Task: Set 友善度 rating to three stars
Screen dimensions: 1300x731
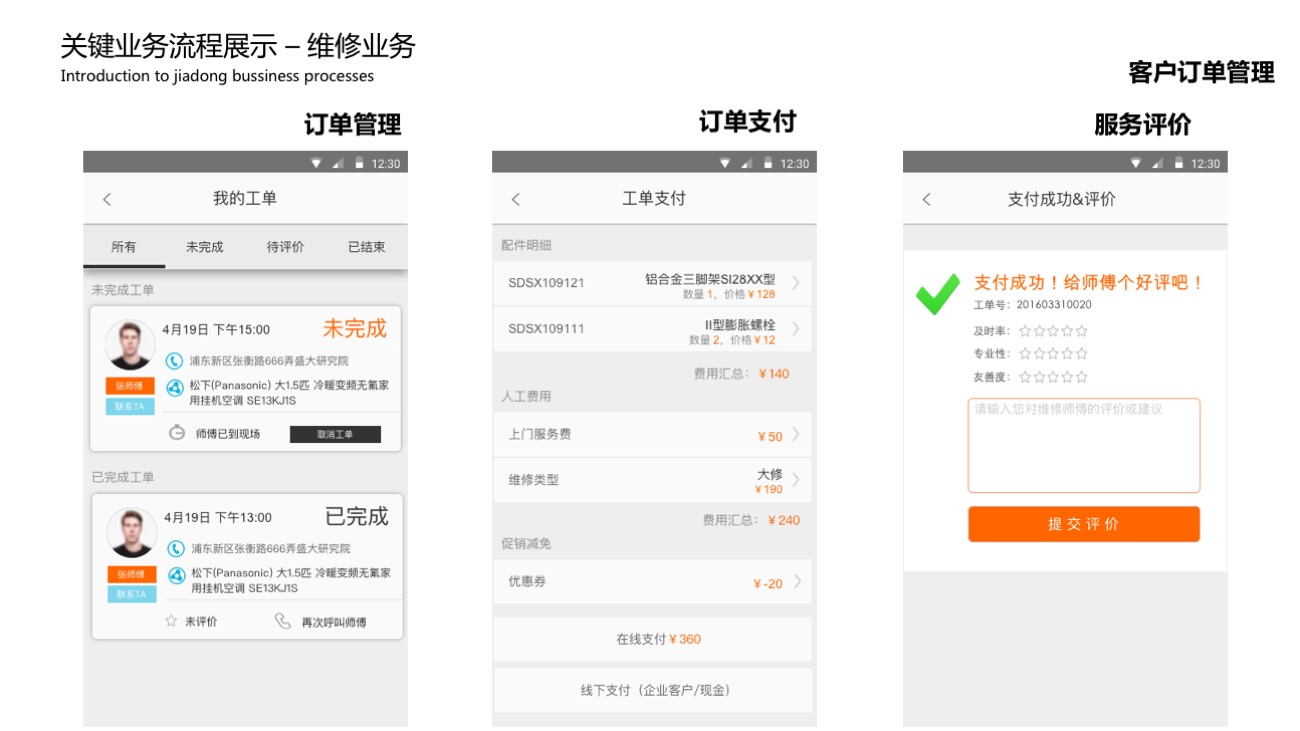Action: (1053, 377)
